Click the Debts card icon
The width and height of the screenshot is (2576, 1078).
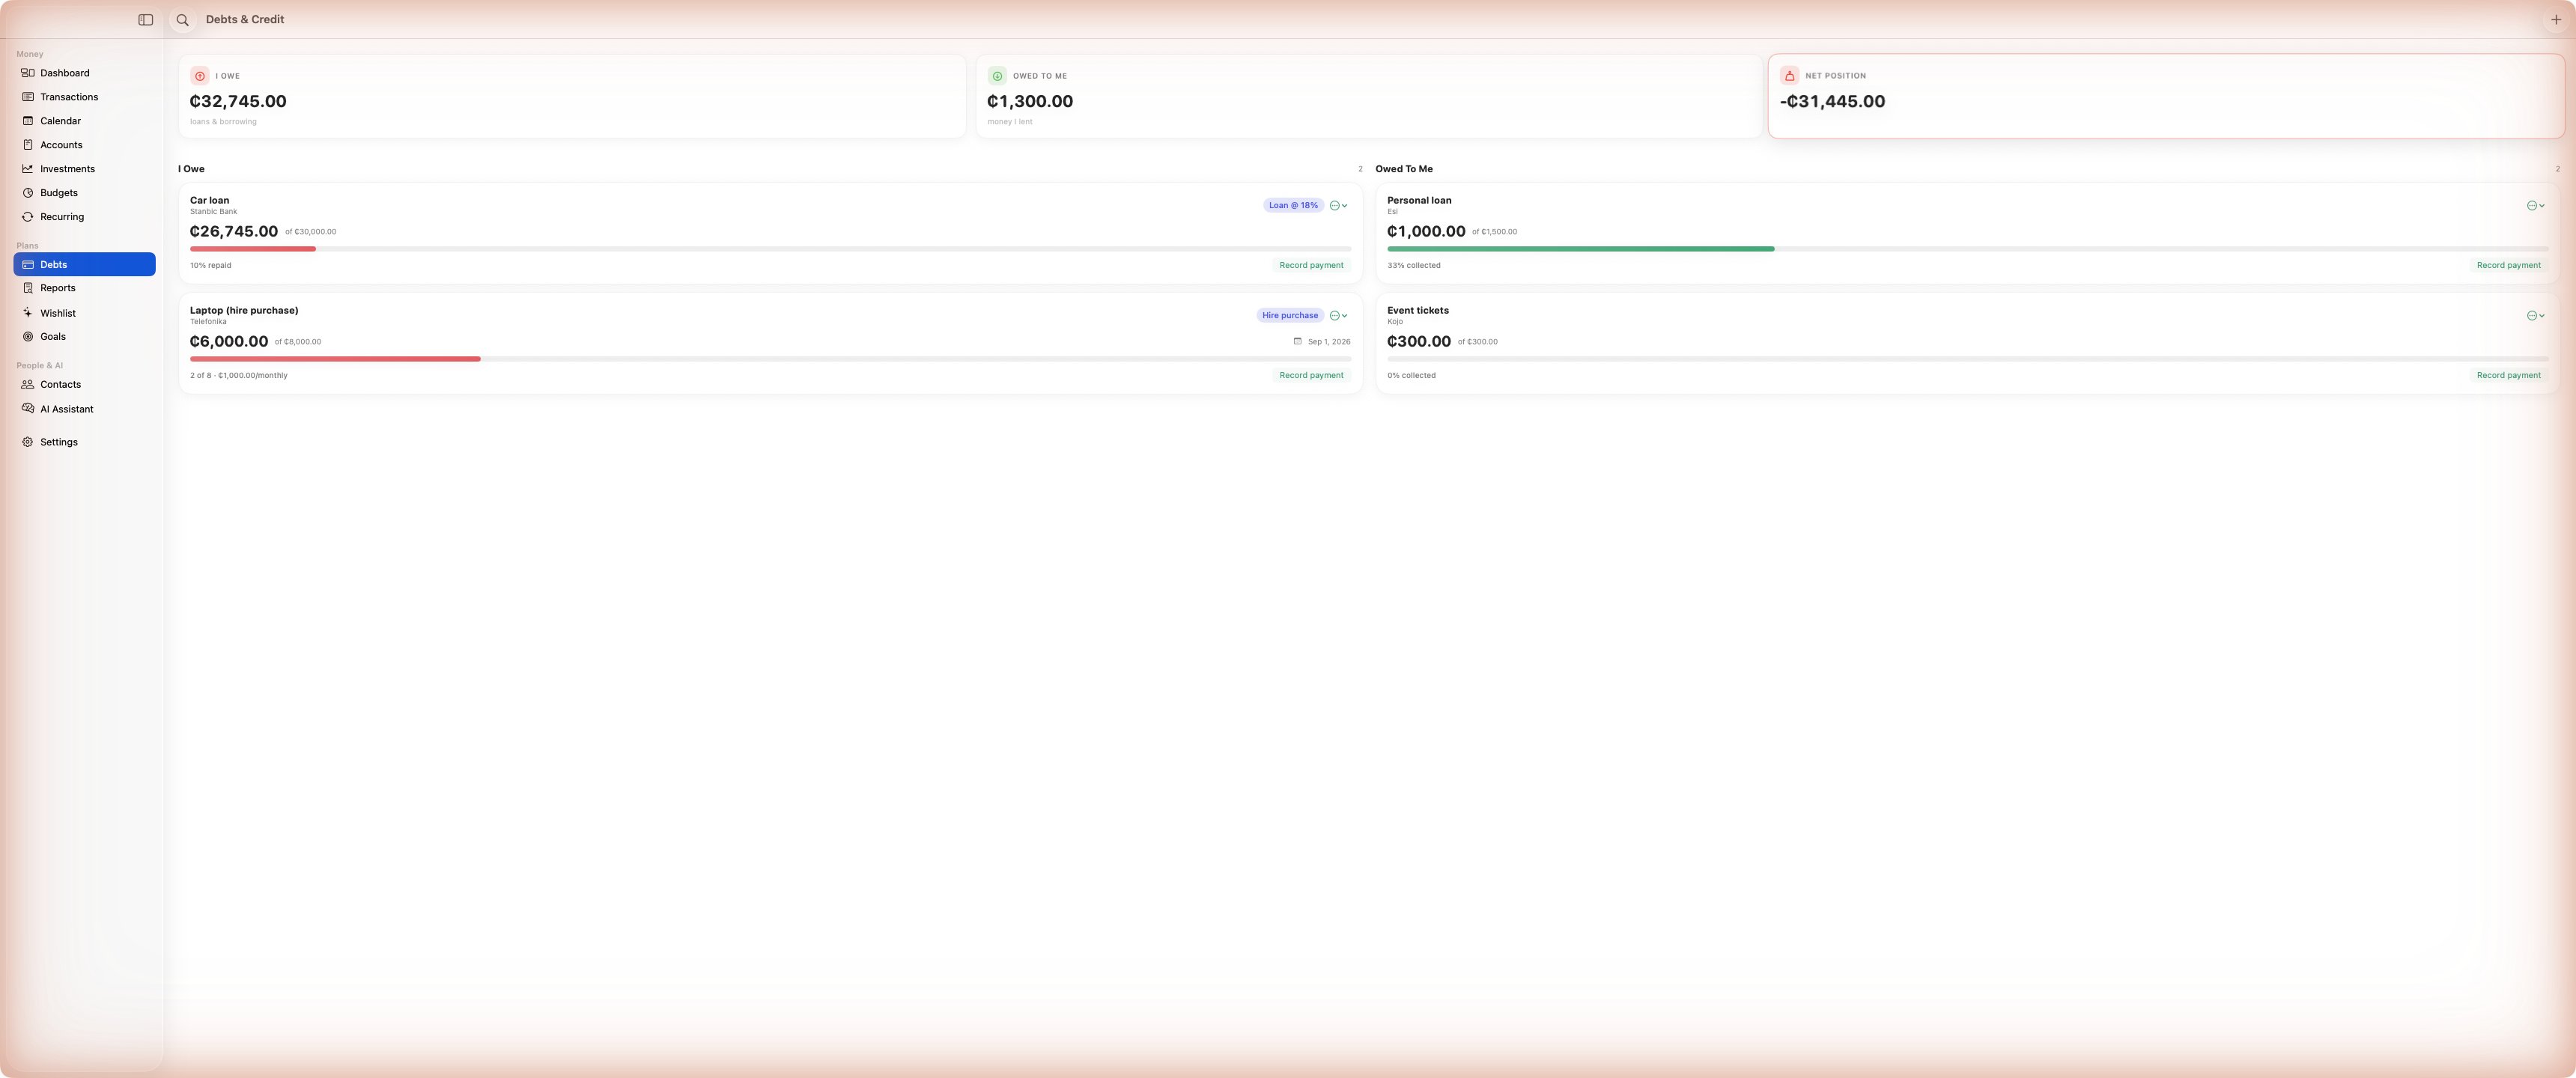(28, 265)
